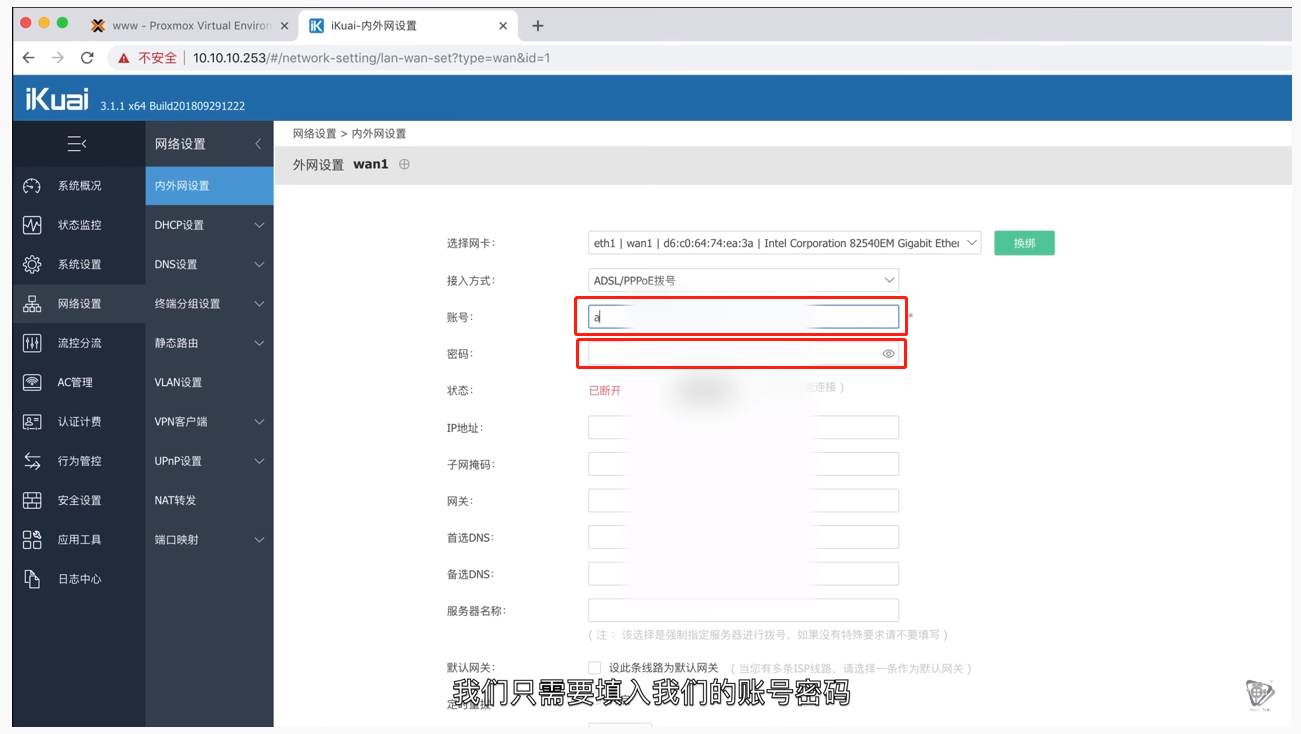
Task: Click the 网关 input field
Action: (743, 501)
